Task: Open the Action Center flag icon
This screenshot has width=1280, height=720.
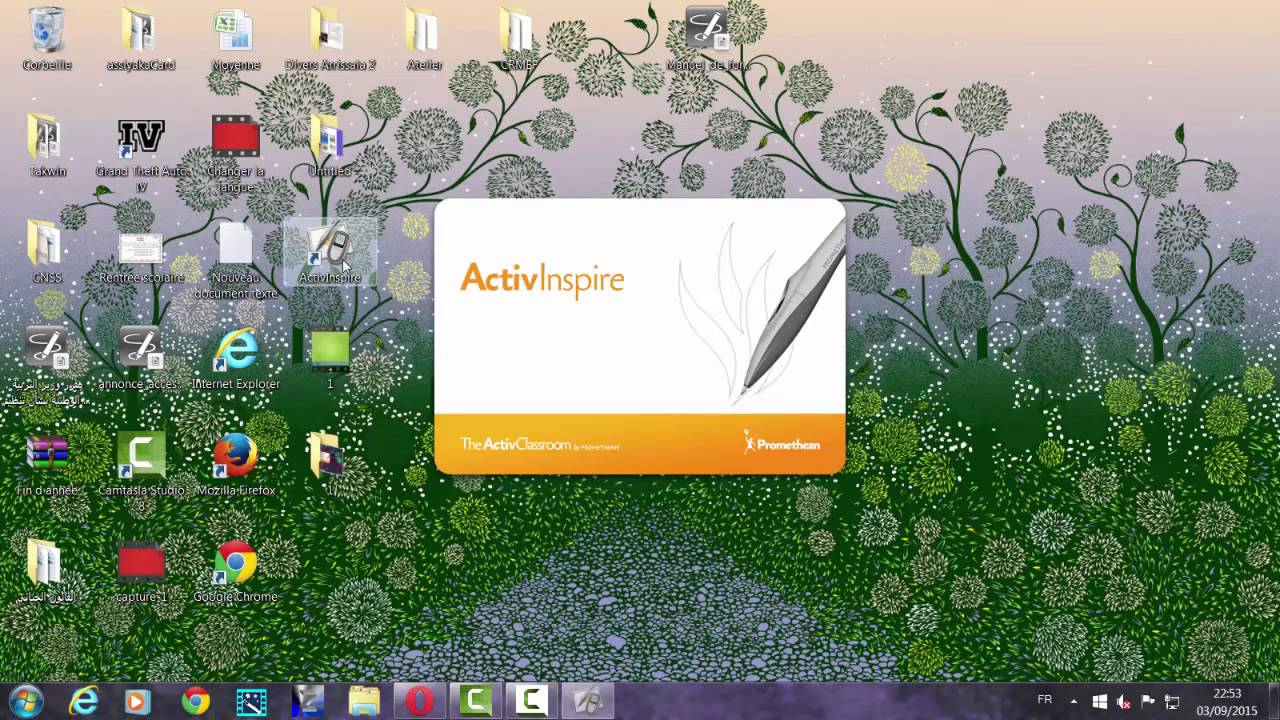Action: pyautogui.click(x=1148, y=701)
